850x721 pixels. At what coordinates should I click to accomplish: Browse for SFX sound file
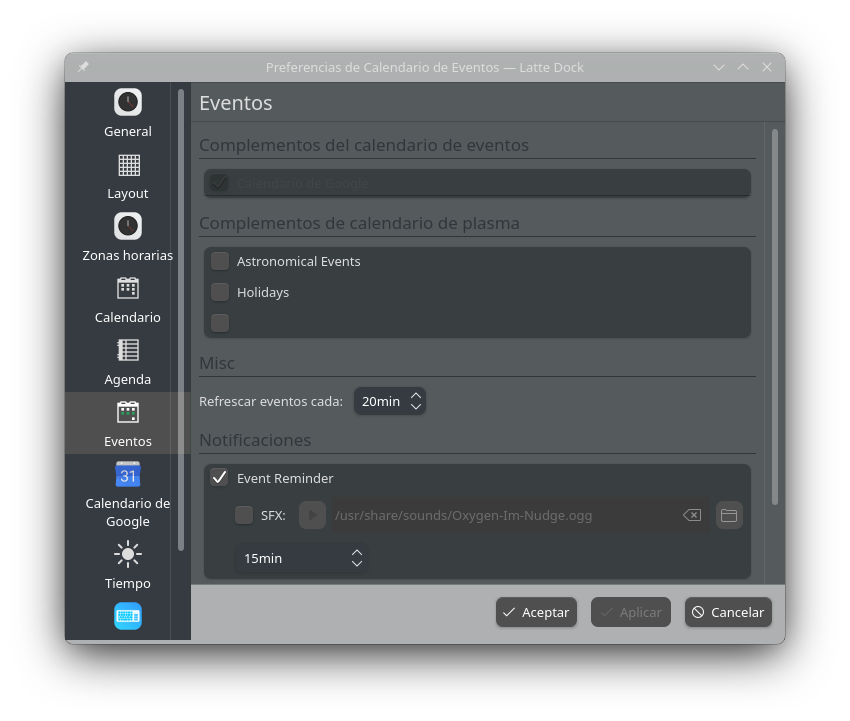(729, 515)
